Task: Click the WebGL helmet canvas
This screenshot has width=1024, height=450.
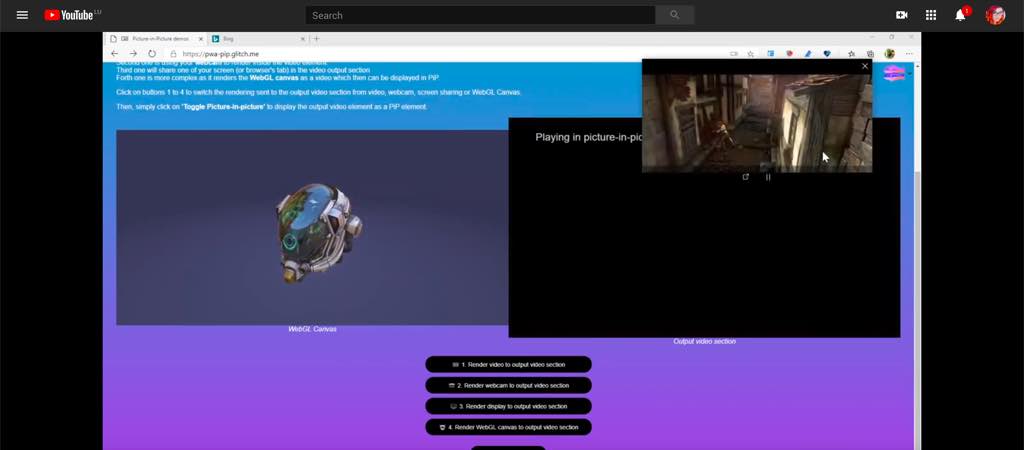Action: click(x=312, y=228)
